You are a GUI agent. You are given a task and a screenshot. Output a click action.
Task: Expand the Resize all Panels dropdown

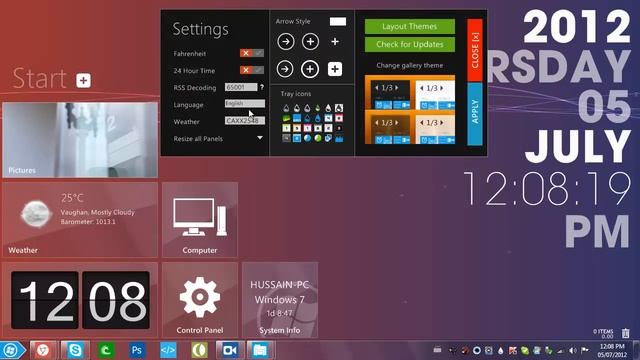[x=260, y=138]
